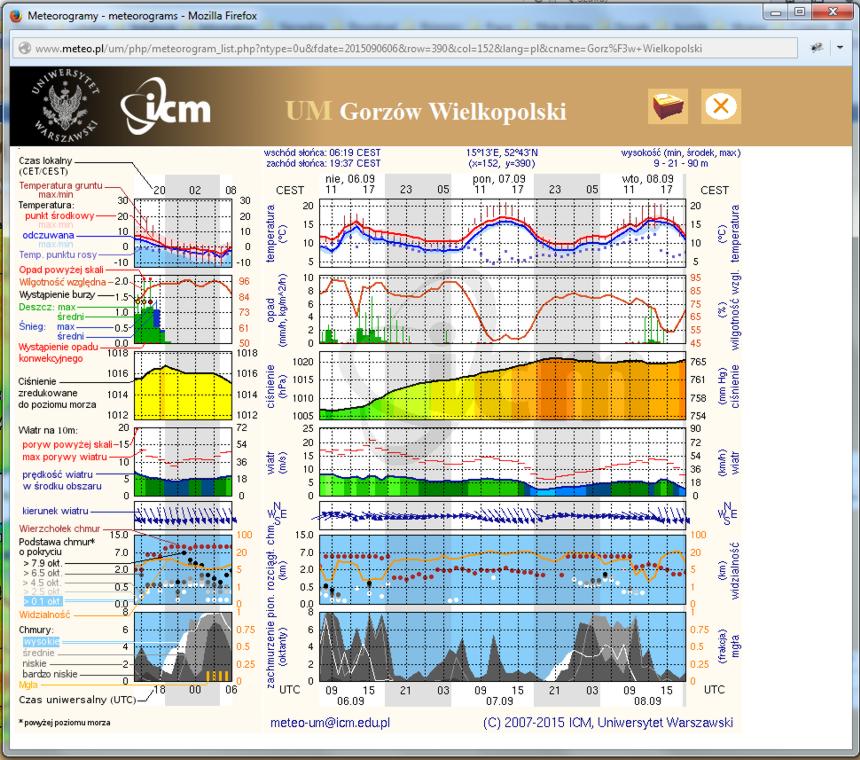
Task: Click the ICM logo in the header
Action: [166, 106]
